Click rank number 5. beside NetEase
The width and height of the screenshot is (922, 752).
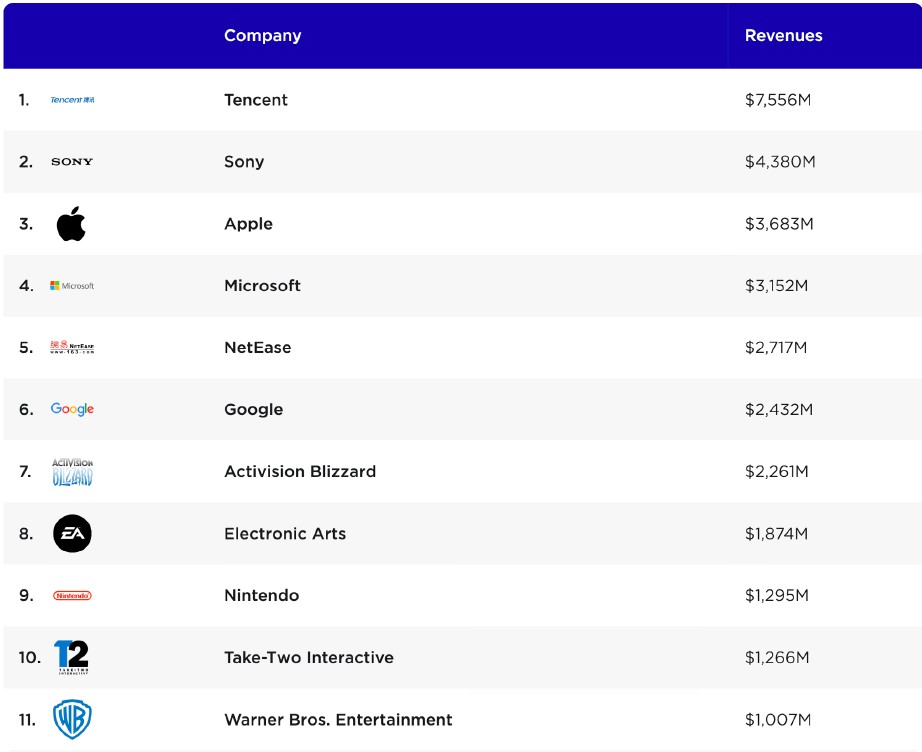(x=26, y=347)
